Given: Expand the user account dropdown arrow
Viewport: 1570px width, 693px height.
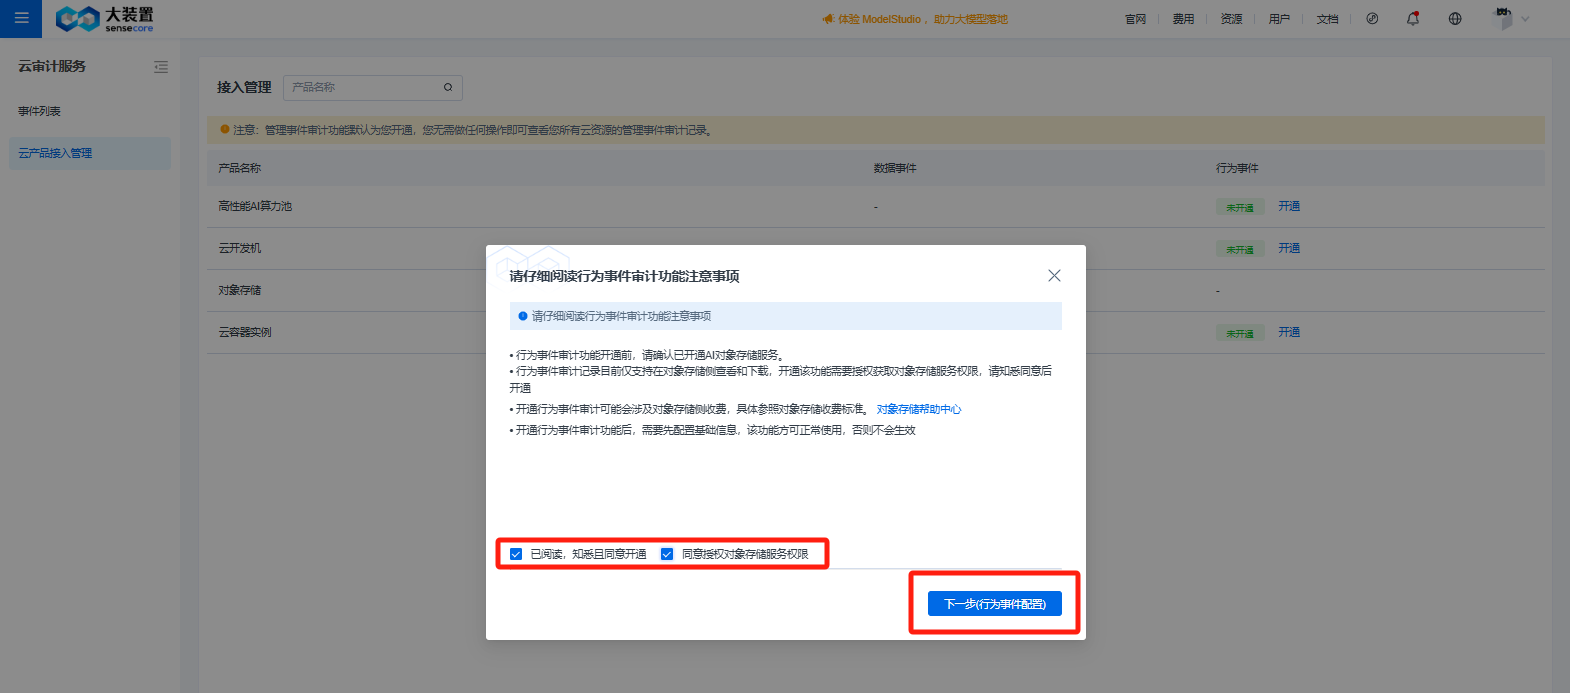Looking at the screenshot, I should click(x=1525, y=19).
